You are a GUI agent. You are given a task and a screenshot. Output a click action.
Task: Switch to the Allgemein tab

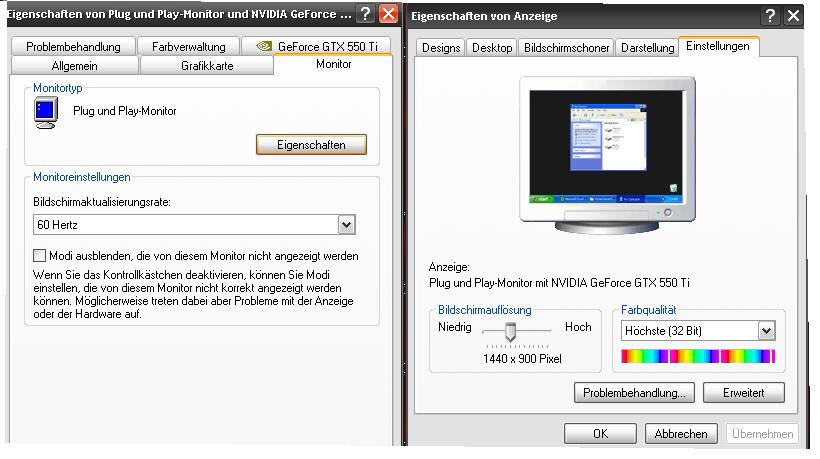coord(75,66)
